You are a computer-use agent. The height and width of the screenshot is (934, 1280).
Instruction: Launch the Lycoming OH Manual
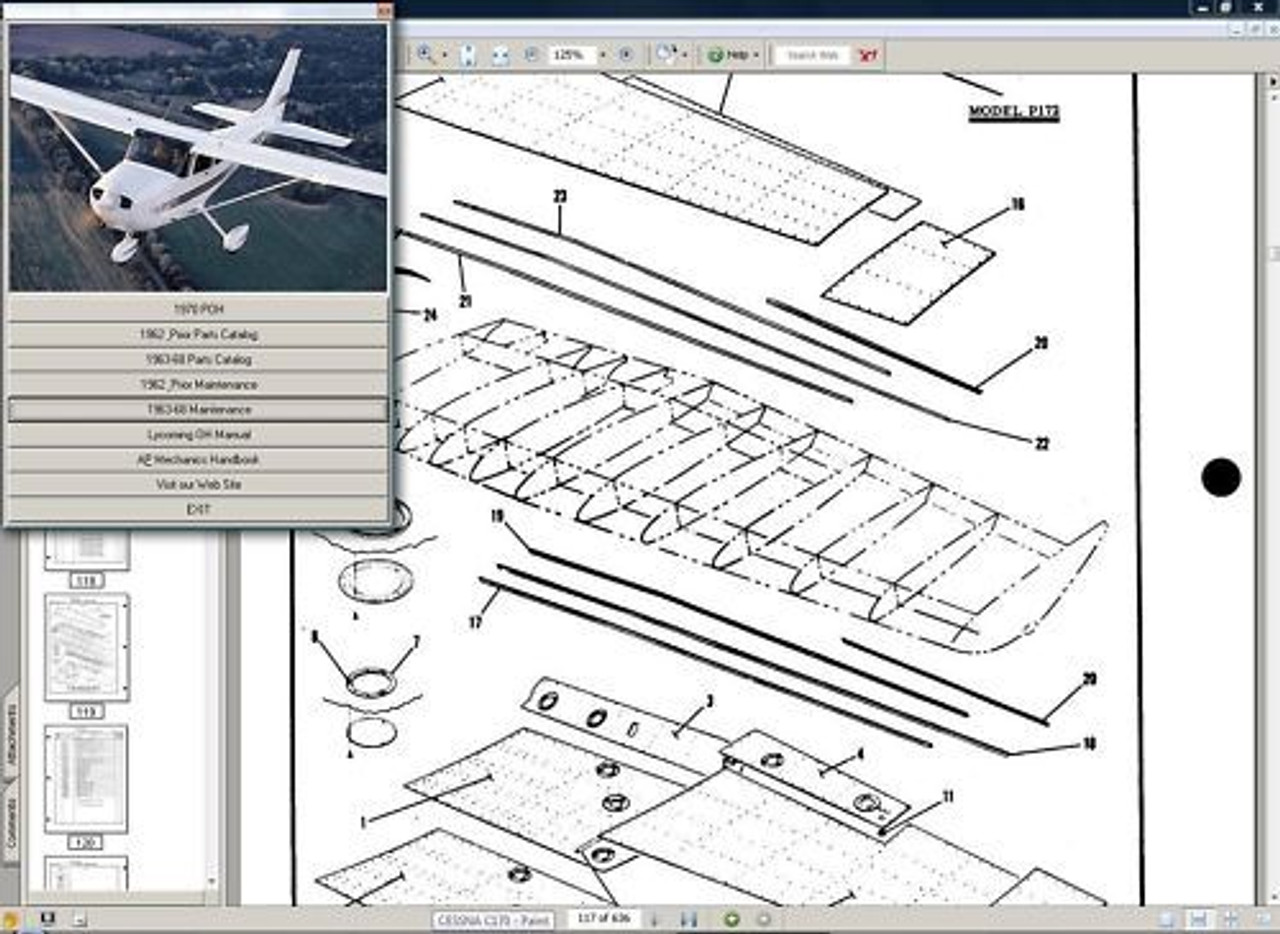tap(197, 435)
